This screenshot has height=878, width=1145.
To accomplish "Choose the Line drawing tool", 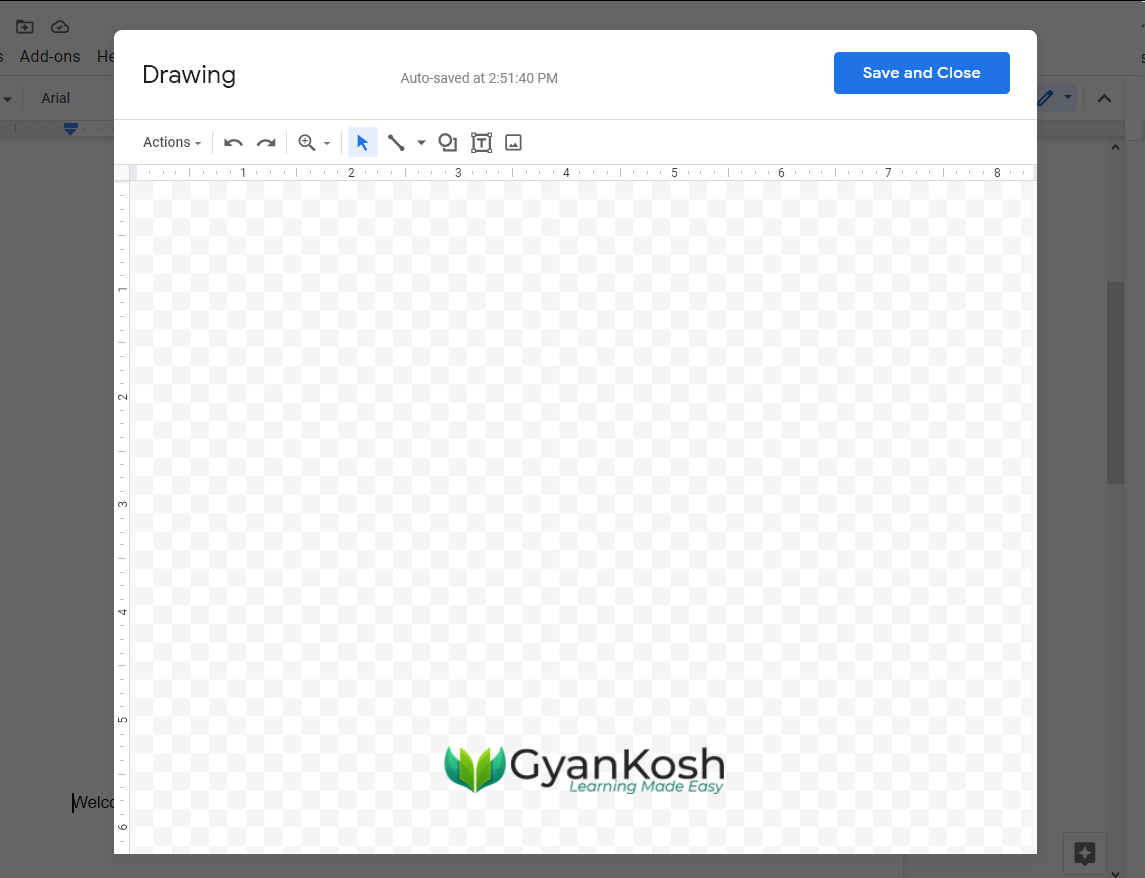I will pyautogui.click(x=396, y=142).
